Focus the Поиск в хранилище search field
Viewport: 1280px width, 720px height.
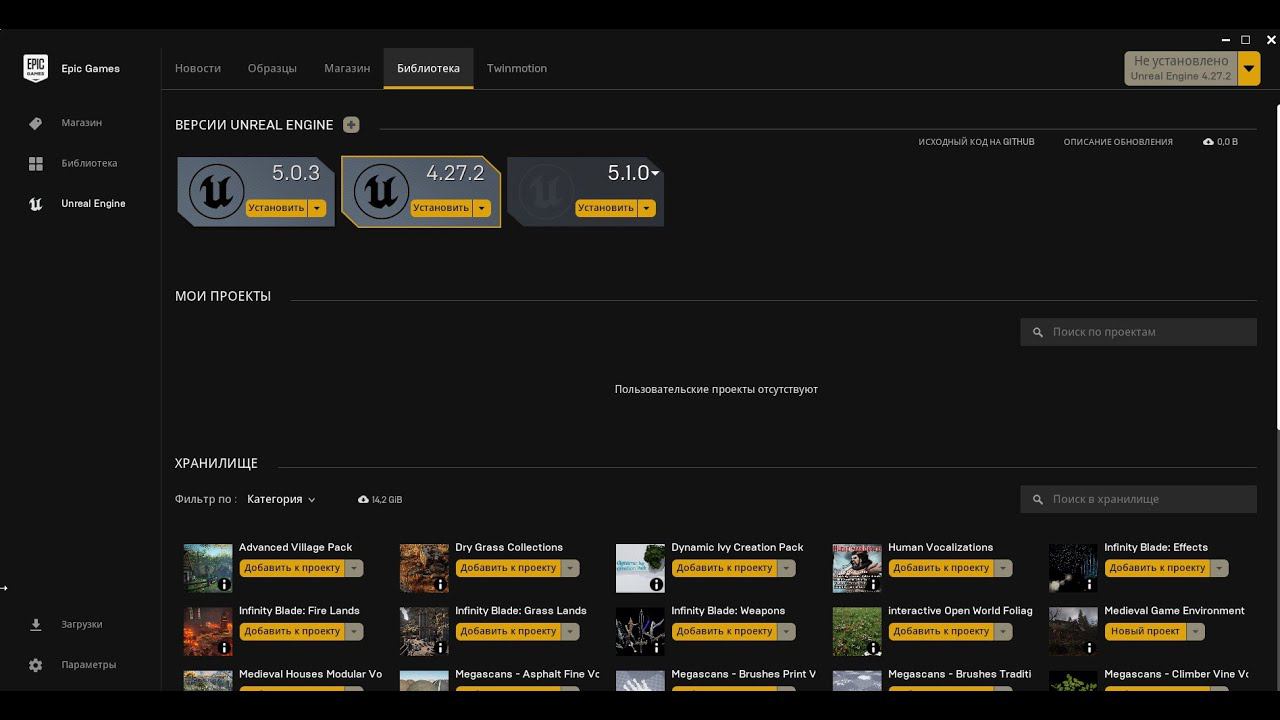click(x=1138, y=499)
